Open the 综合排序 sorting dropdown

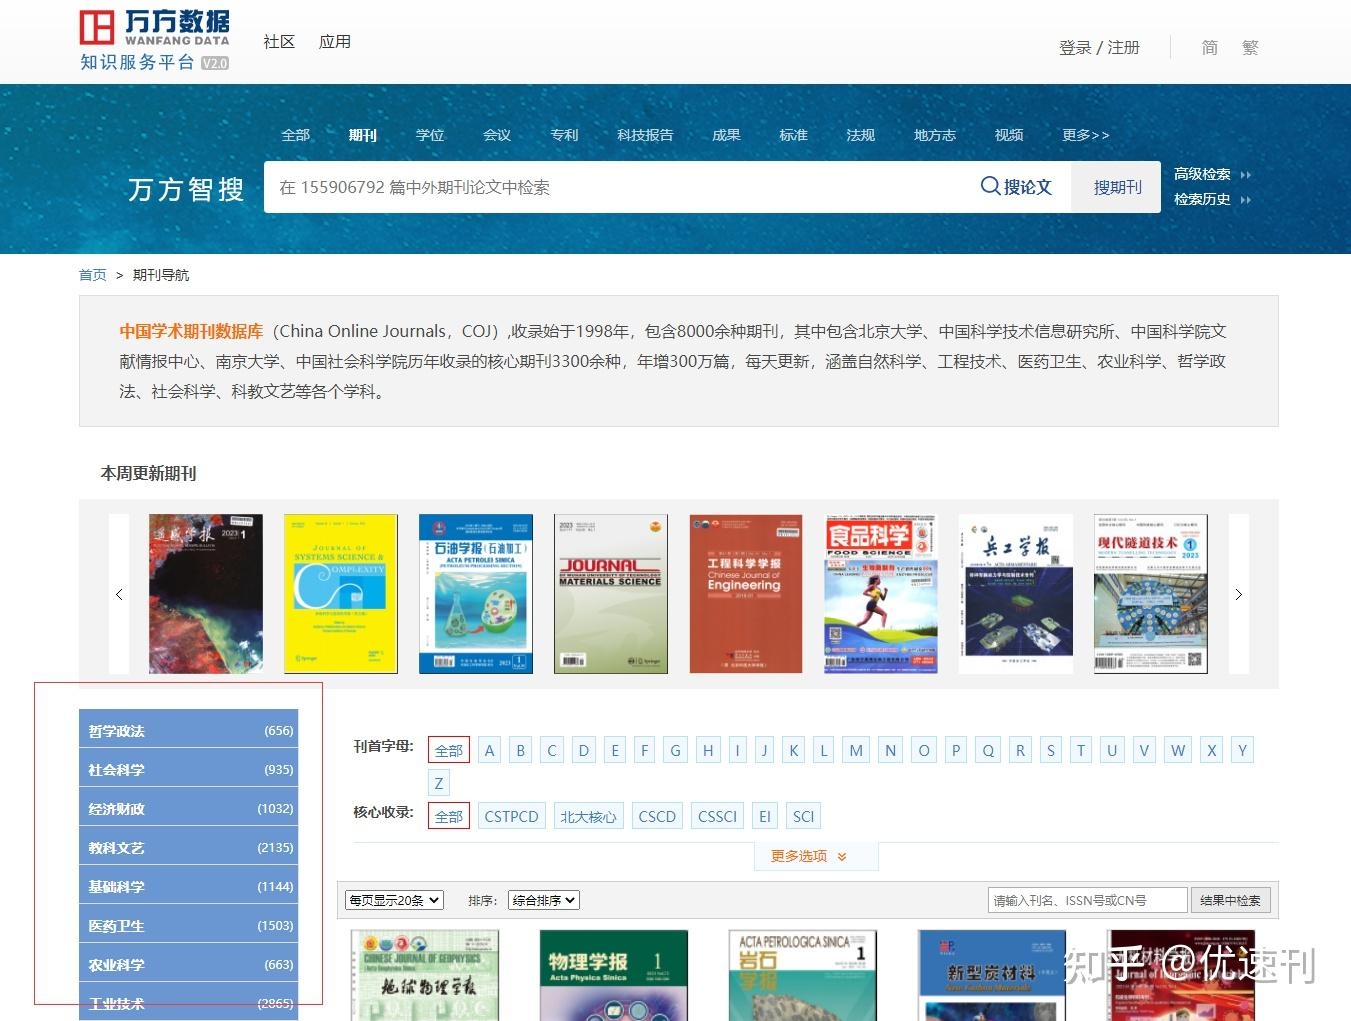point(543,899)
